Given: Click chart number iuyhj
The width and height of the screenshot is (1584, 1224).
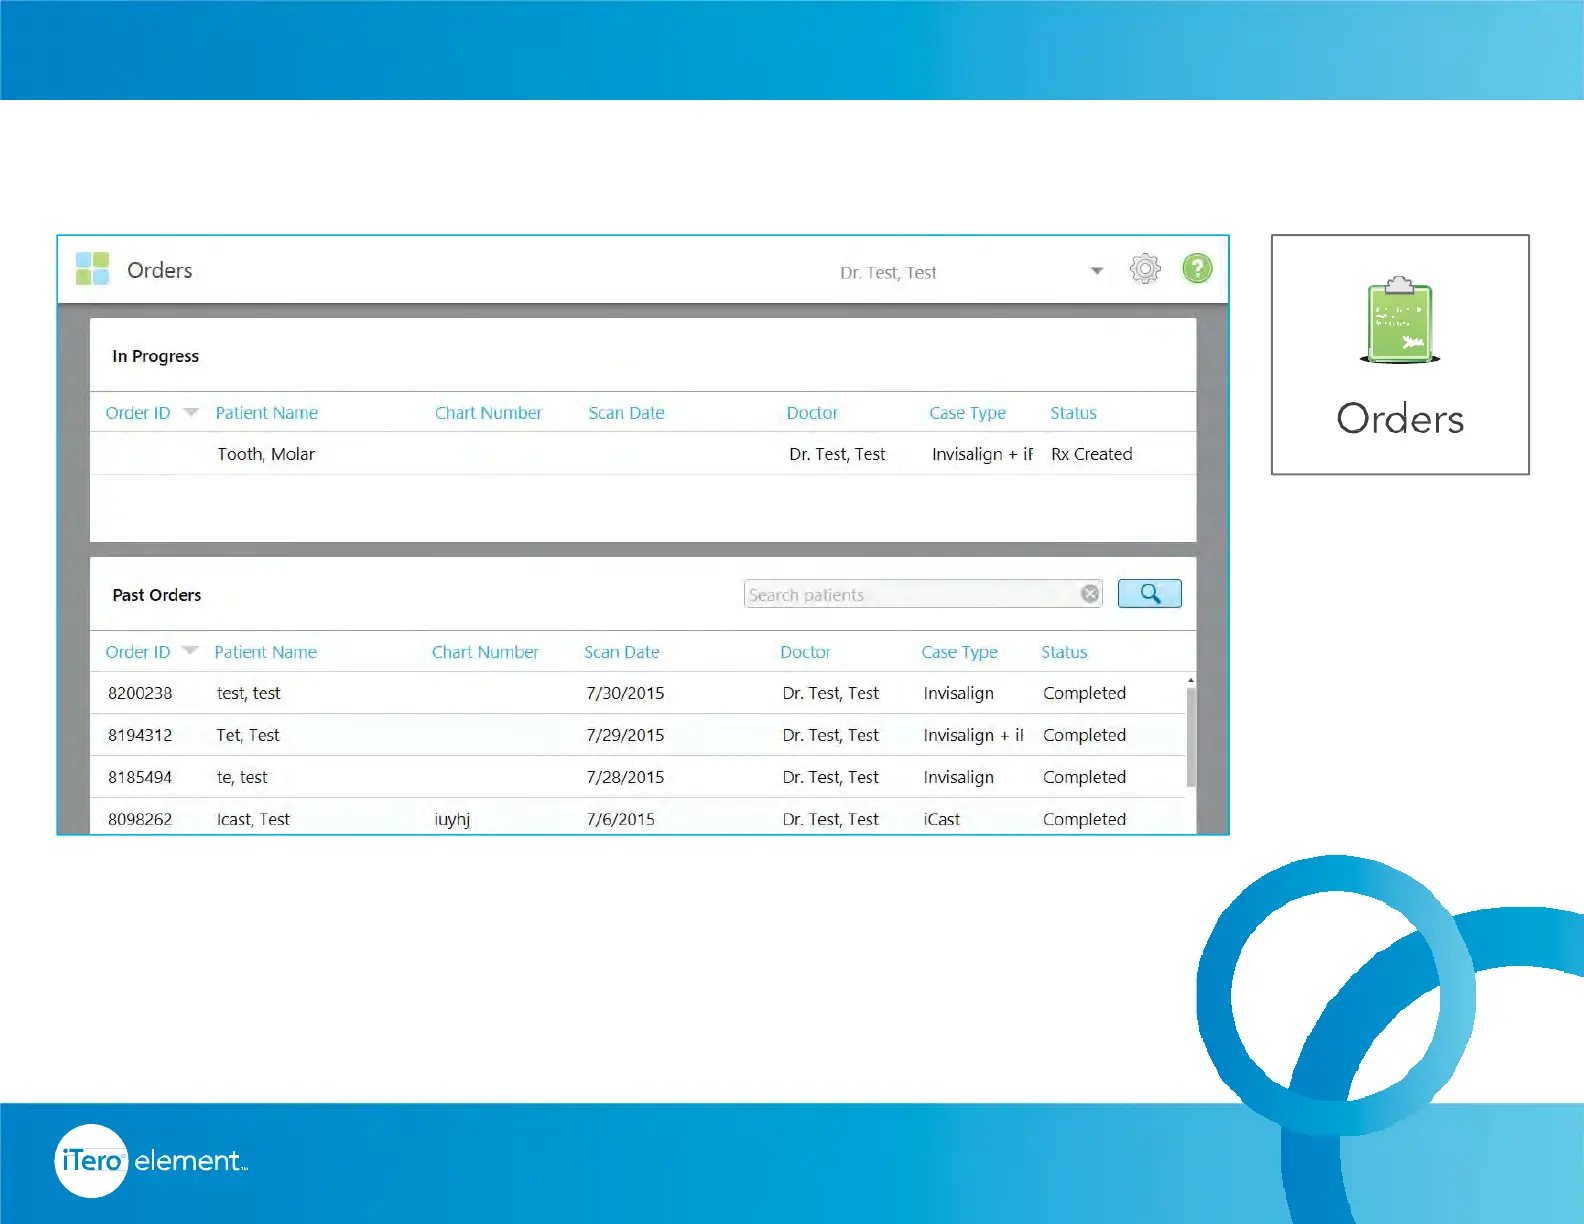Looking at the screenshot, I should pyautogui.click(x=452, y=820).
